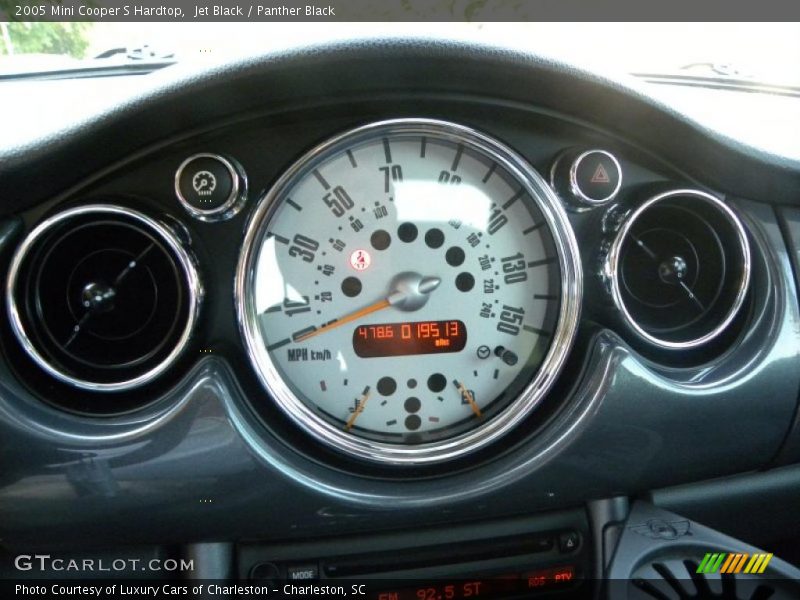The height and width of the screenshot is (600, 800).
Task: Tap the 130 mark on speedometer
Action: click(514, 268)
